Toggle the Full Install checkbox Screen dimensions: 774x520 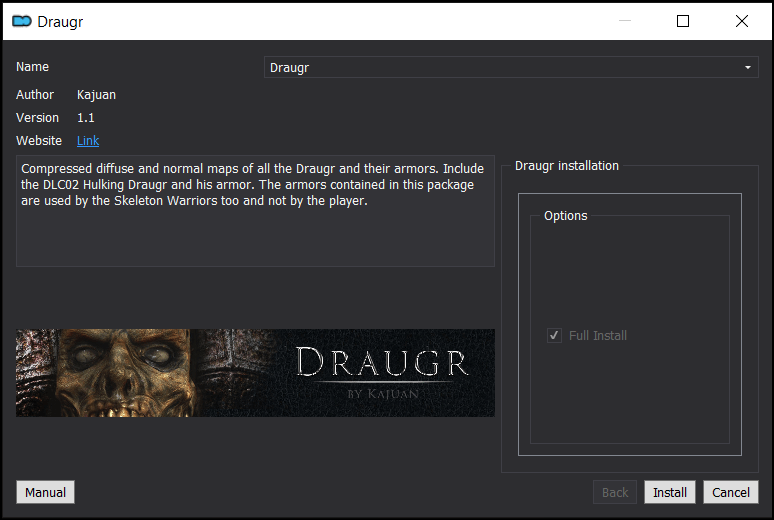pos(554,335)
